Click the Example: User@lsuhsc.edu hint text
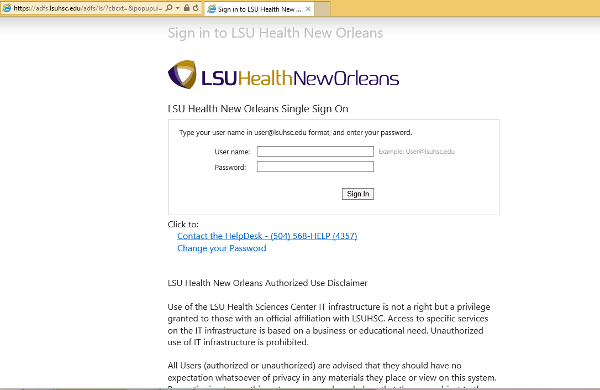Viewport: 600px width, 390px height. 416,152
